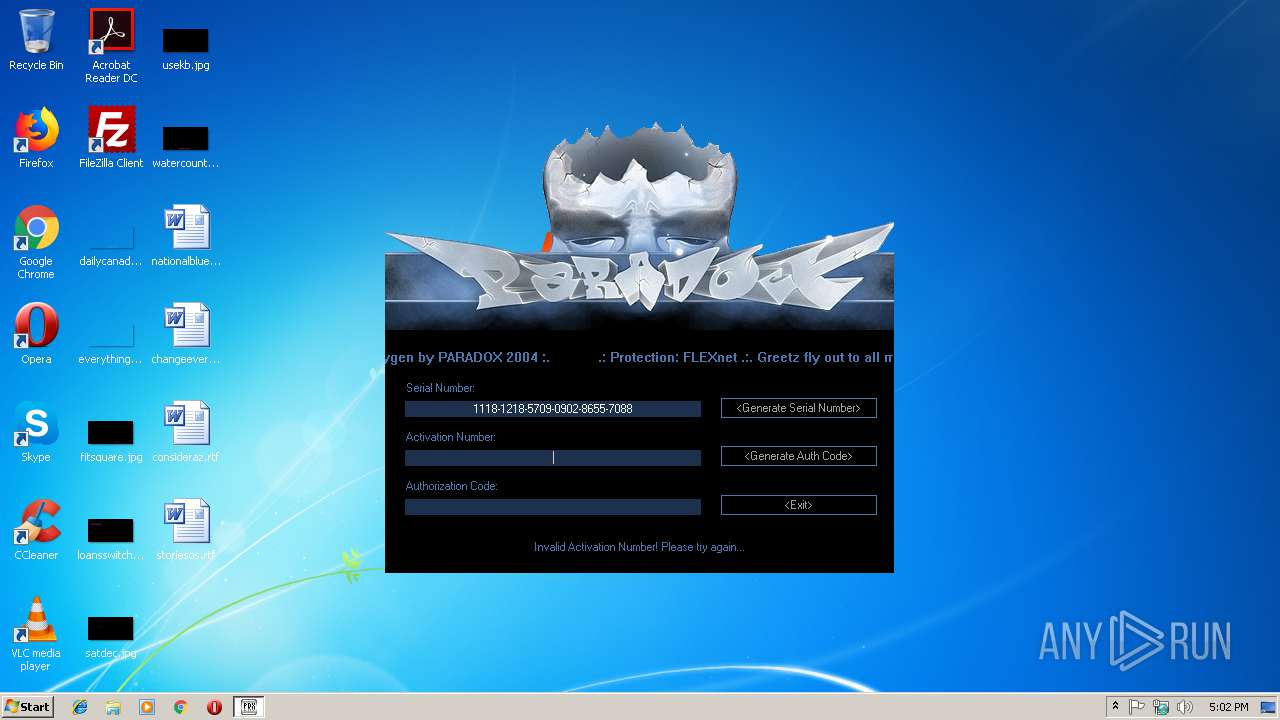
Task: Open Opera from the taskbar
Action: 214,707
